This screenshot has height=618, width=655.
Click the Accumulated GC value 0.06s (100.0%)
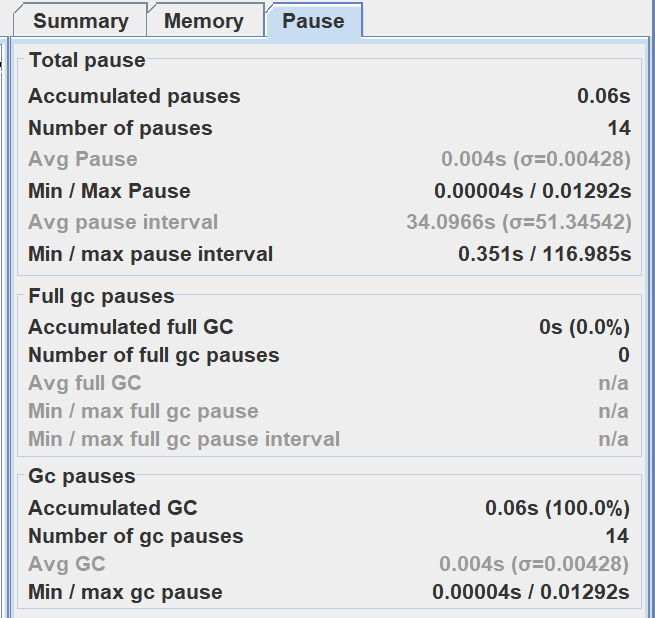coord(558,508)
